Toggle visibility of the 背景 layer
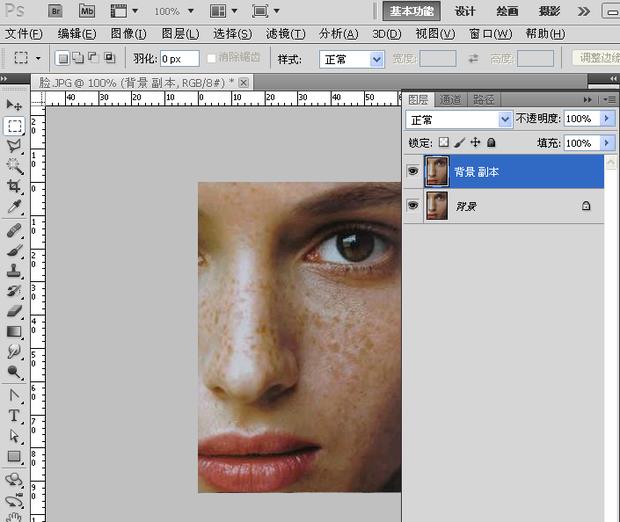The height and width of the screenshot is (522, 620). click(x=412, y=206)
